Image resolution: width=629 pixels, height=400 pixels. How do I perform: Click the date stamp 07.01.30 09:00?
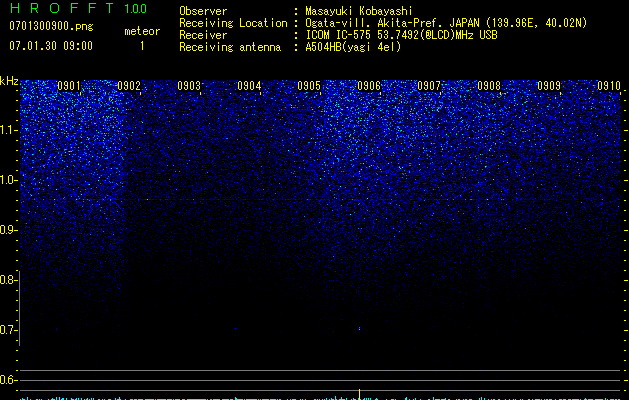coord(51,46)
